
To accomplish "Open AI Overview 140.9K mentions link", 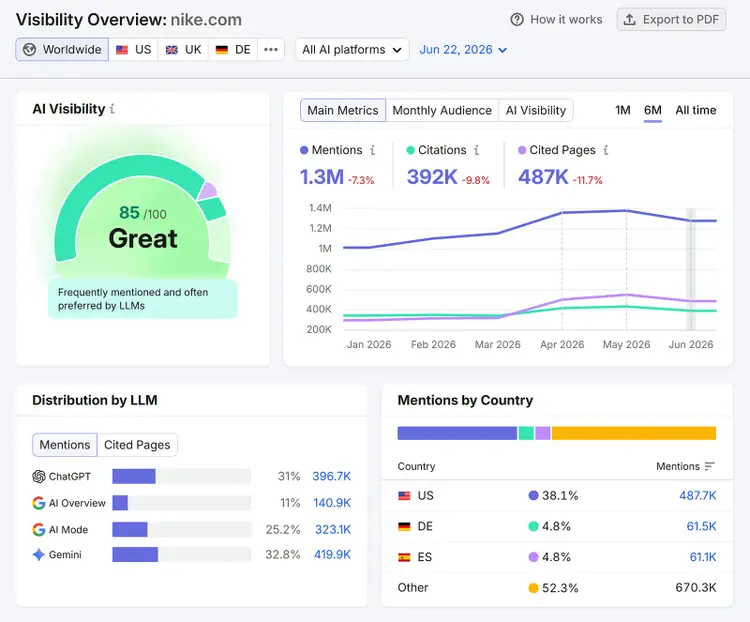I will 332,503.
